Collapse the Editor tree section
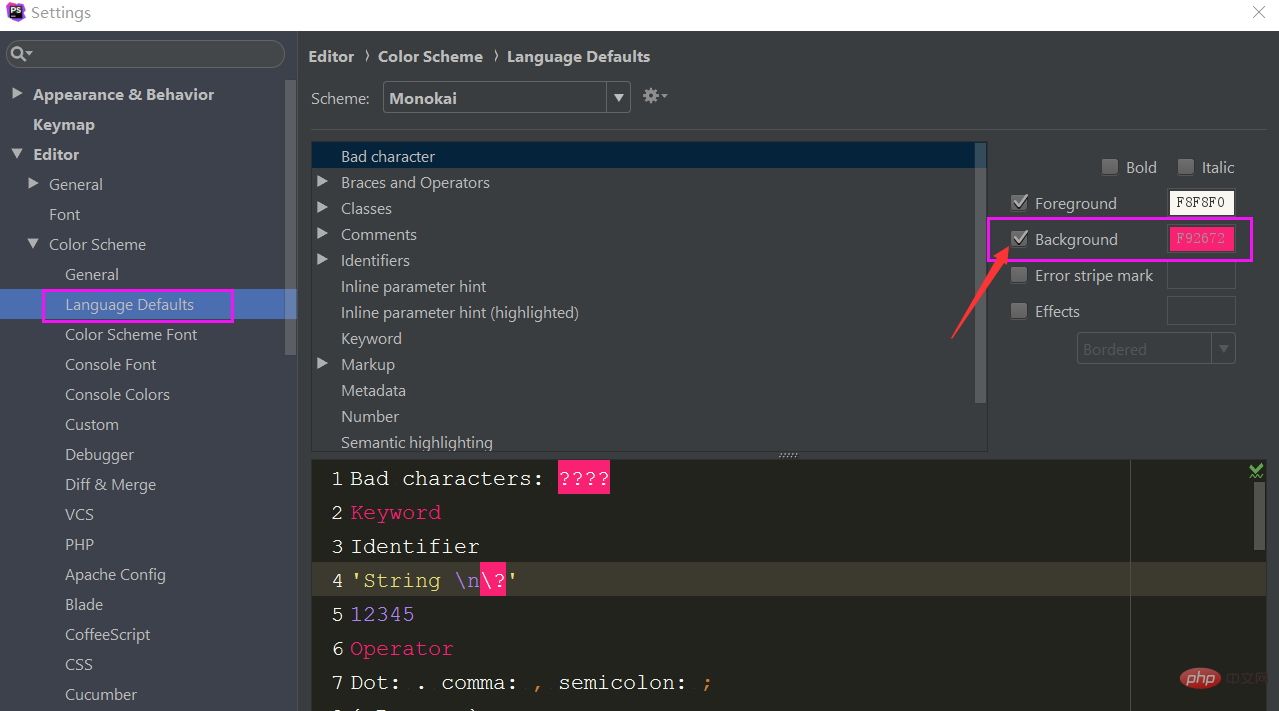The height and width of the screenshot is (711, 1279). pyautogui.click(x=17, y=154)
